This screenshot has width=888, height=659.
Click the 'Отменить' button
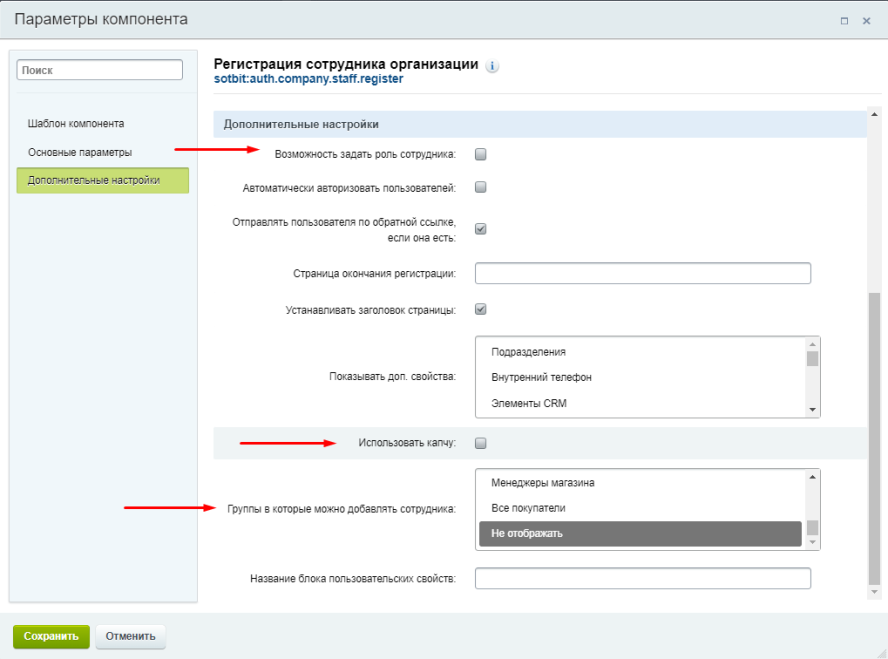click(x=130, y=636)
